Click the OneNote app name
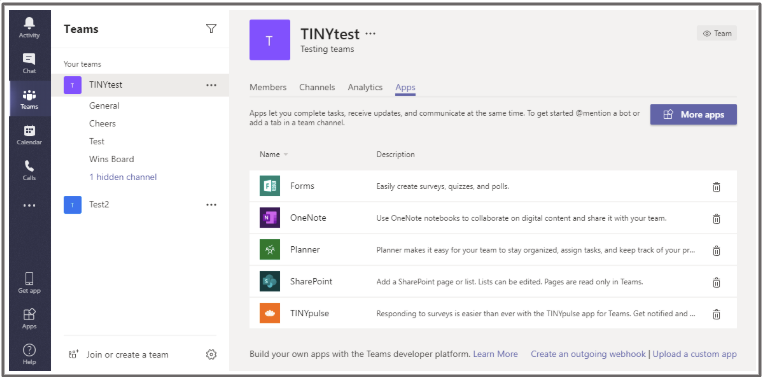 308,218
